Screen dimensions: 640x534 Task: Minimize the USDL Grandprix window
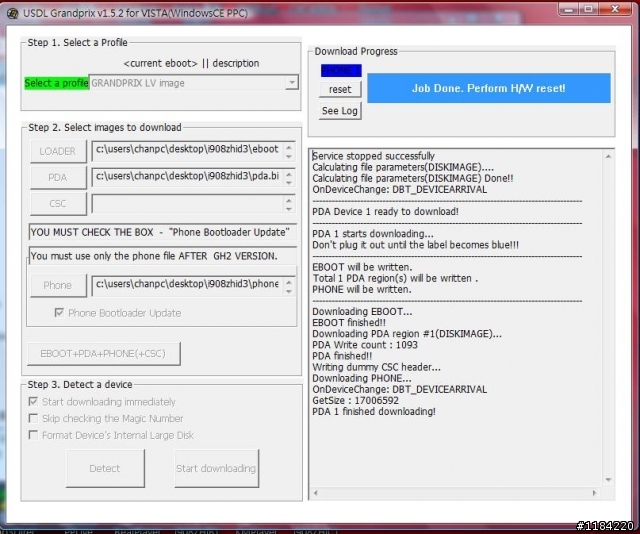569,9
